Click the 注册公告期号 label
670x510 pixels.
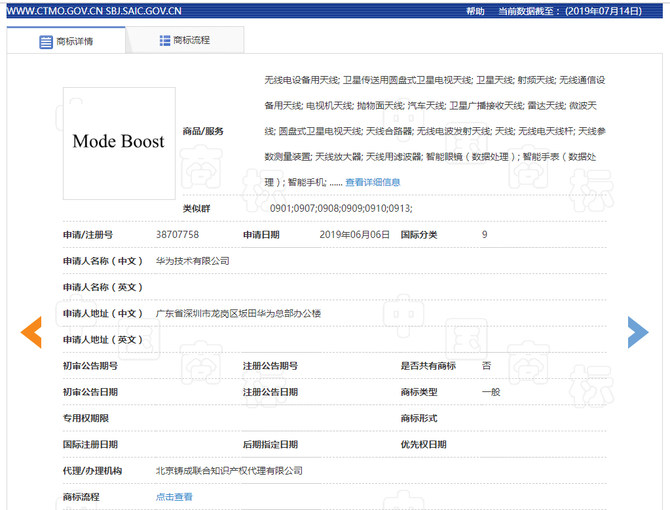(x=270, y=366)
